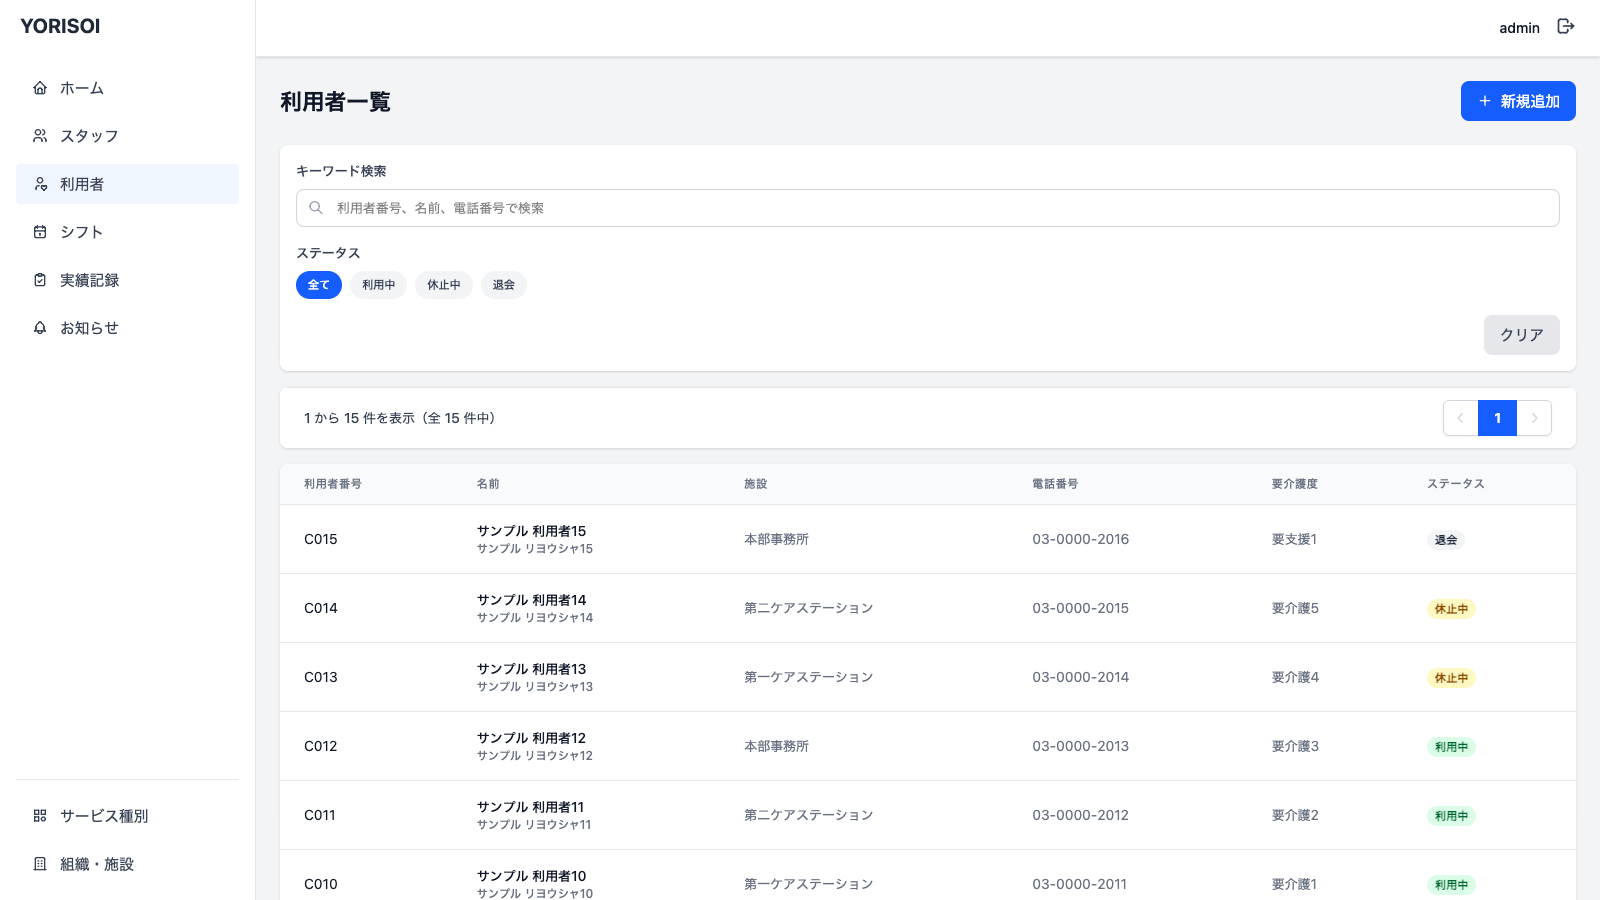Click the admin username
Image resolution: width=1600 pixels, height=900 pixels.
coord(1519,28)
